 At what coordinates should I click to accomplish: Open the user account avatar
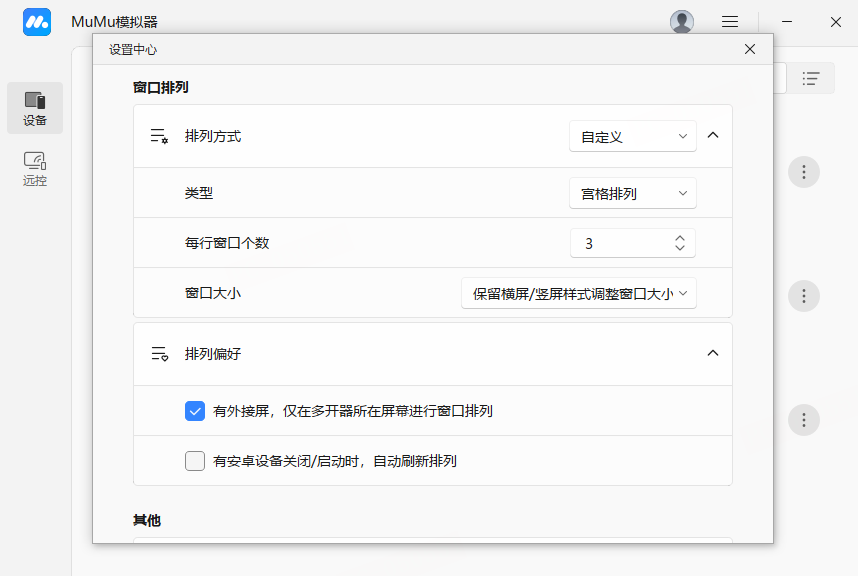click(682, 22)
